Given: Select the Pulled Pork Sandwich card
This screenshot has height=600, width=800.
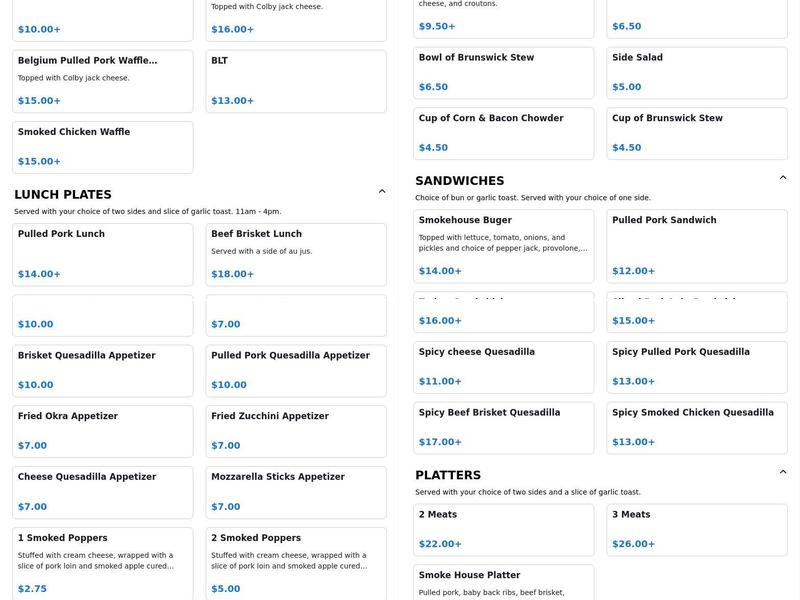Looking at the screenshot, I should coord(697,246).
